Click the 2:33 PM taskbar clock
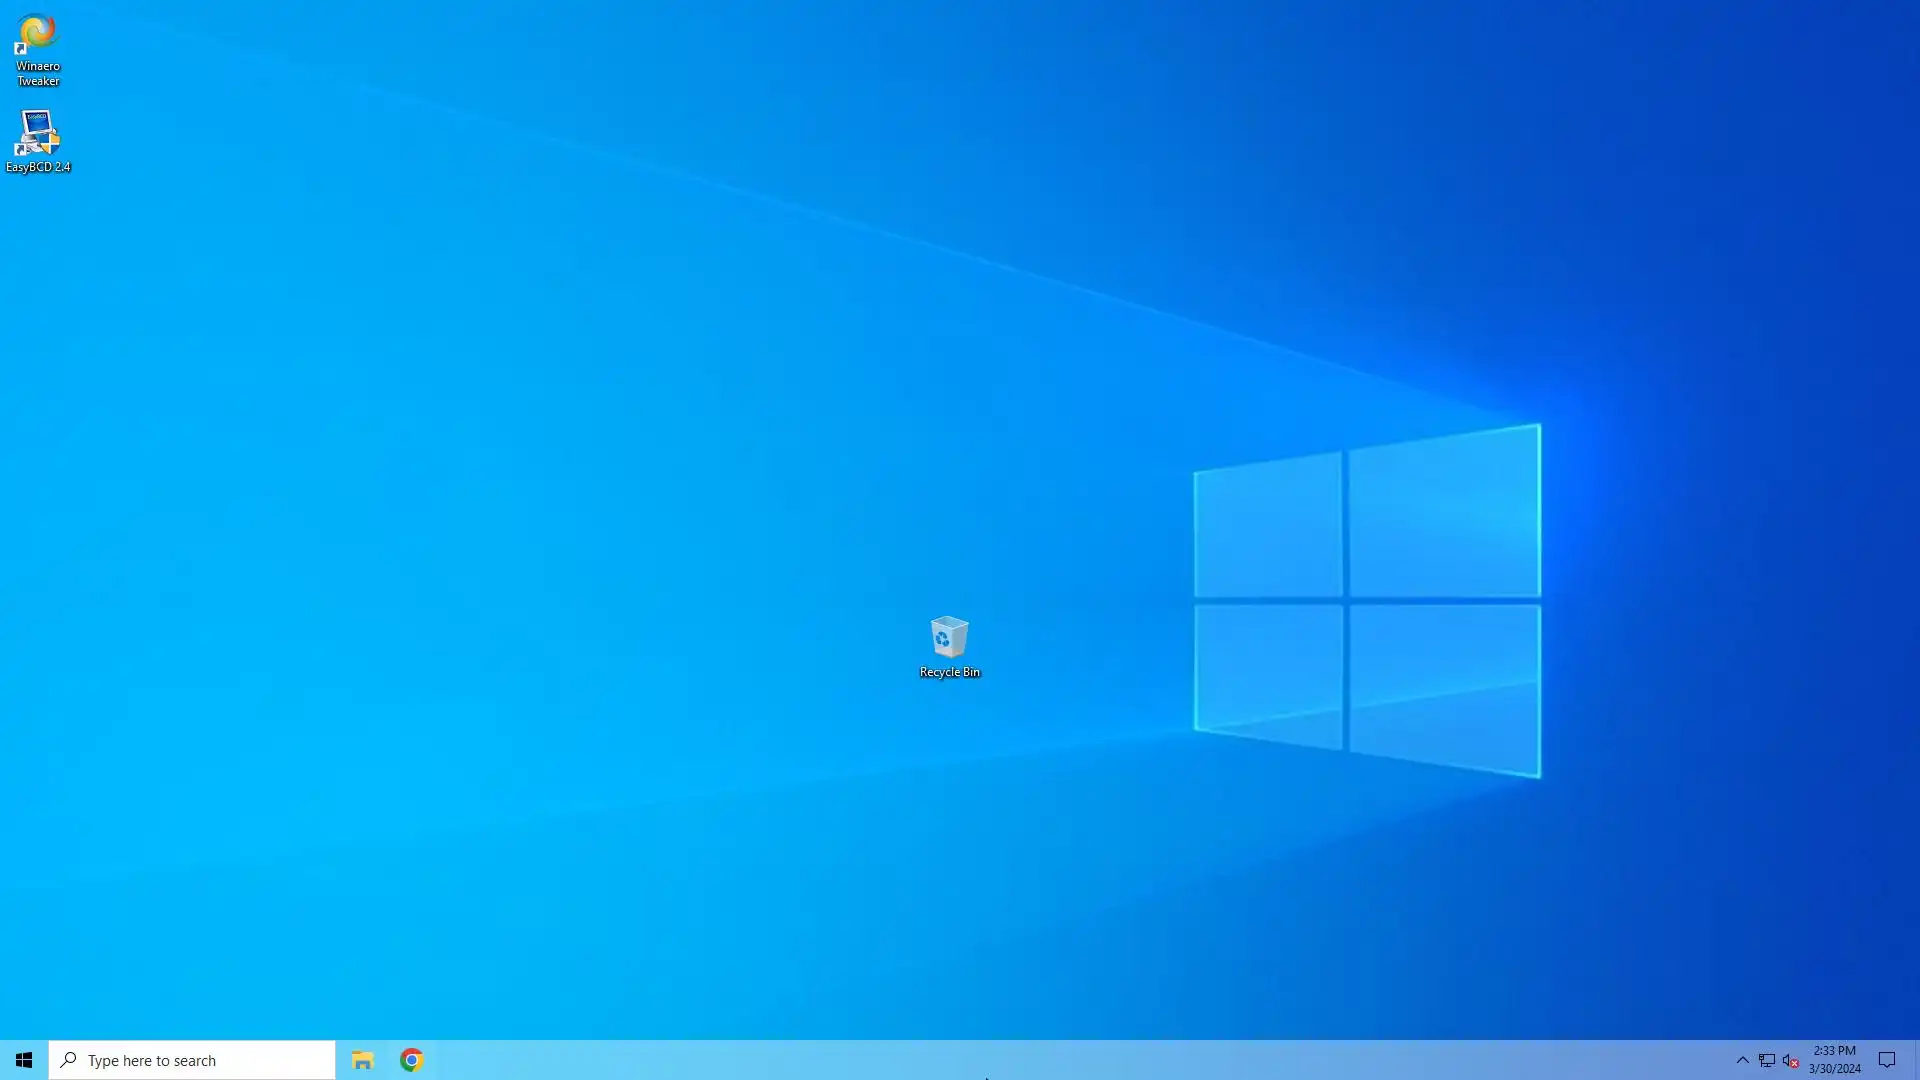The image size is (1920, 1080). 1834,1051
